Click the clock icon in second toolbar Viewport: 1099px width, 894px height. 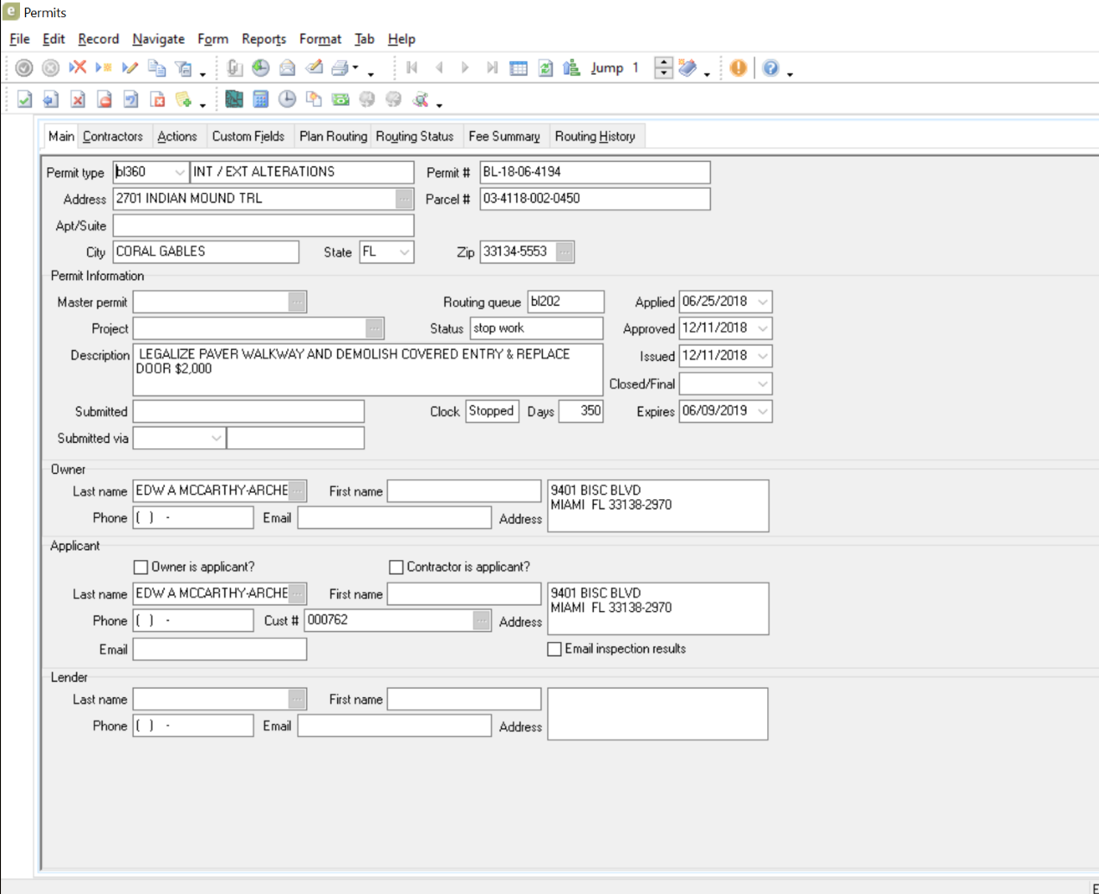(287, 99)
